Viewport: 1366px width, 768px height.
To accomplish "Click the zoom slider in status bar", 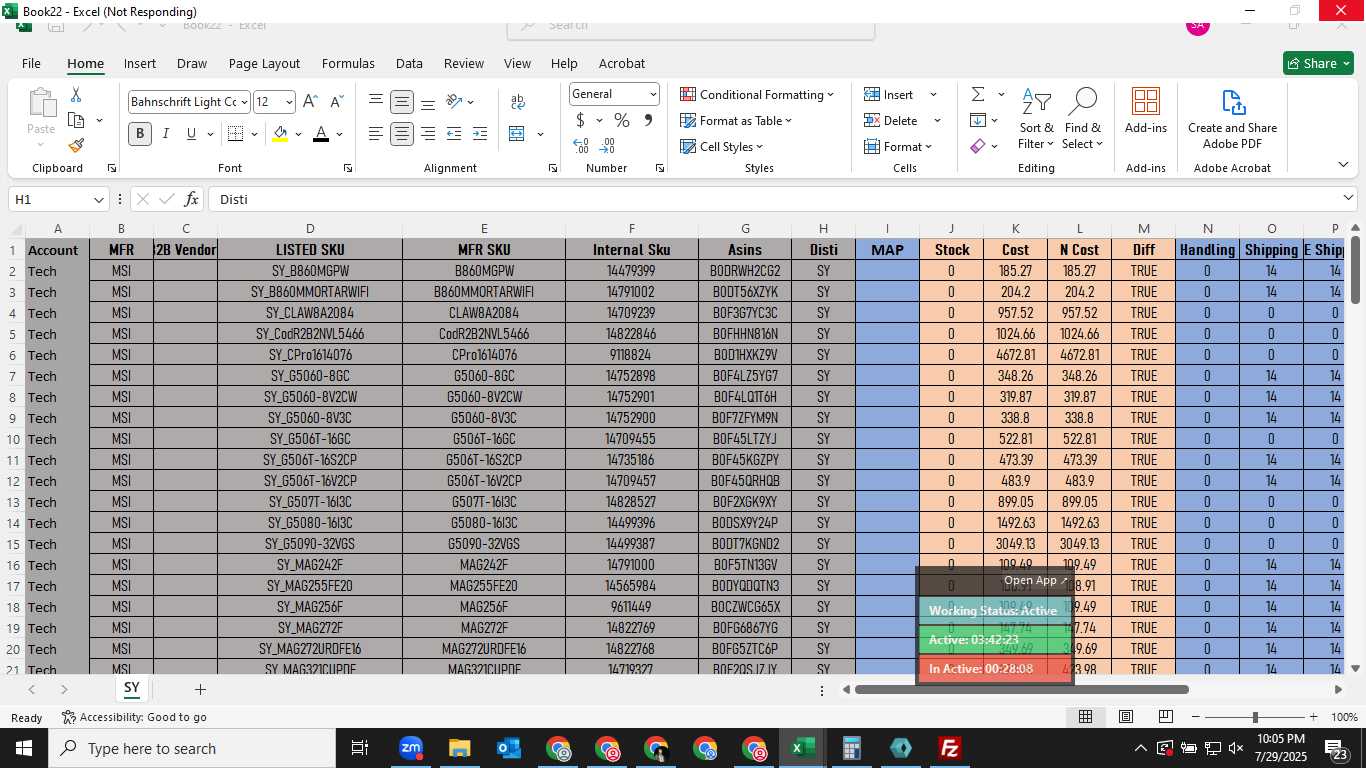I will (x=1255, y=717).
